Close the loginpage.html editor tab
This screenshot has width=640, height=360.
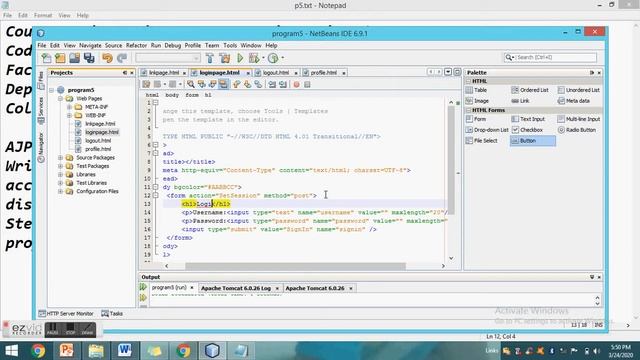click(248, 73)
